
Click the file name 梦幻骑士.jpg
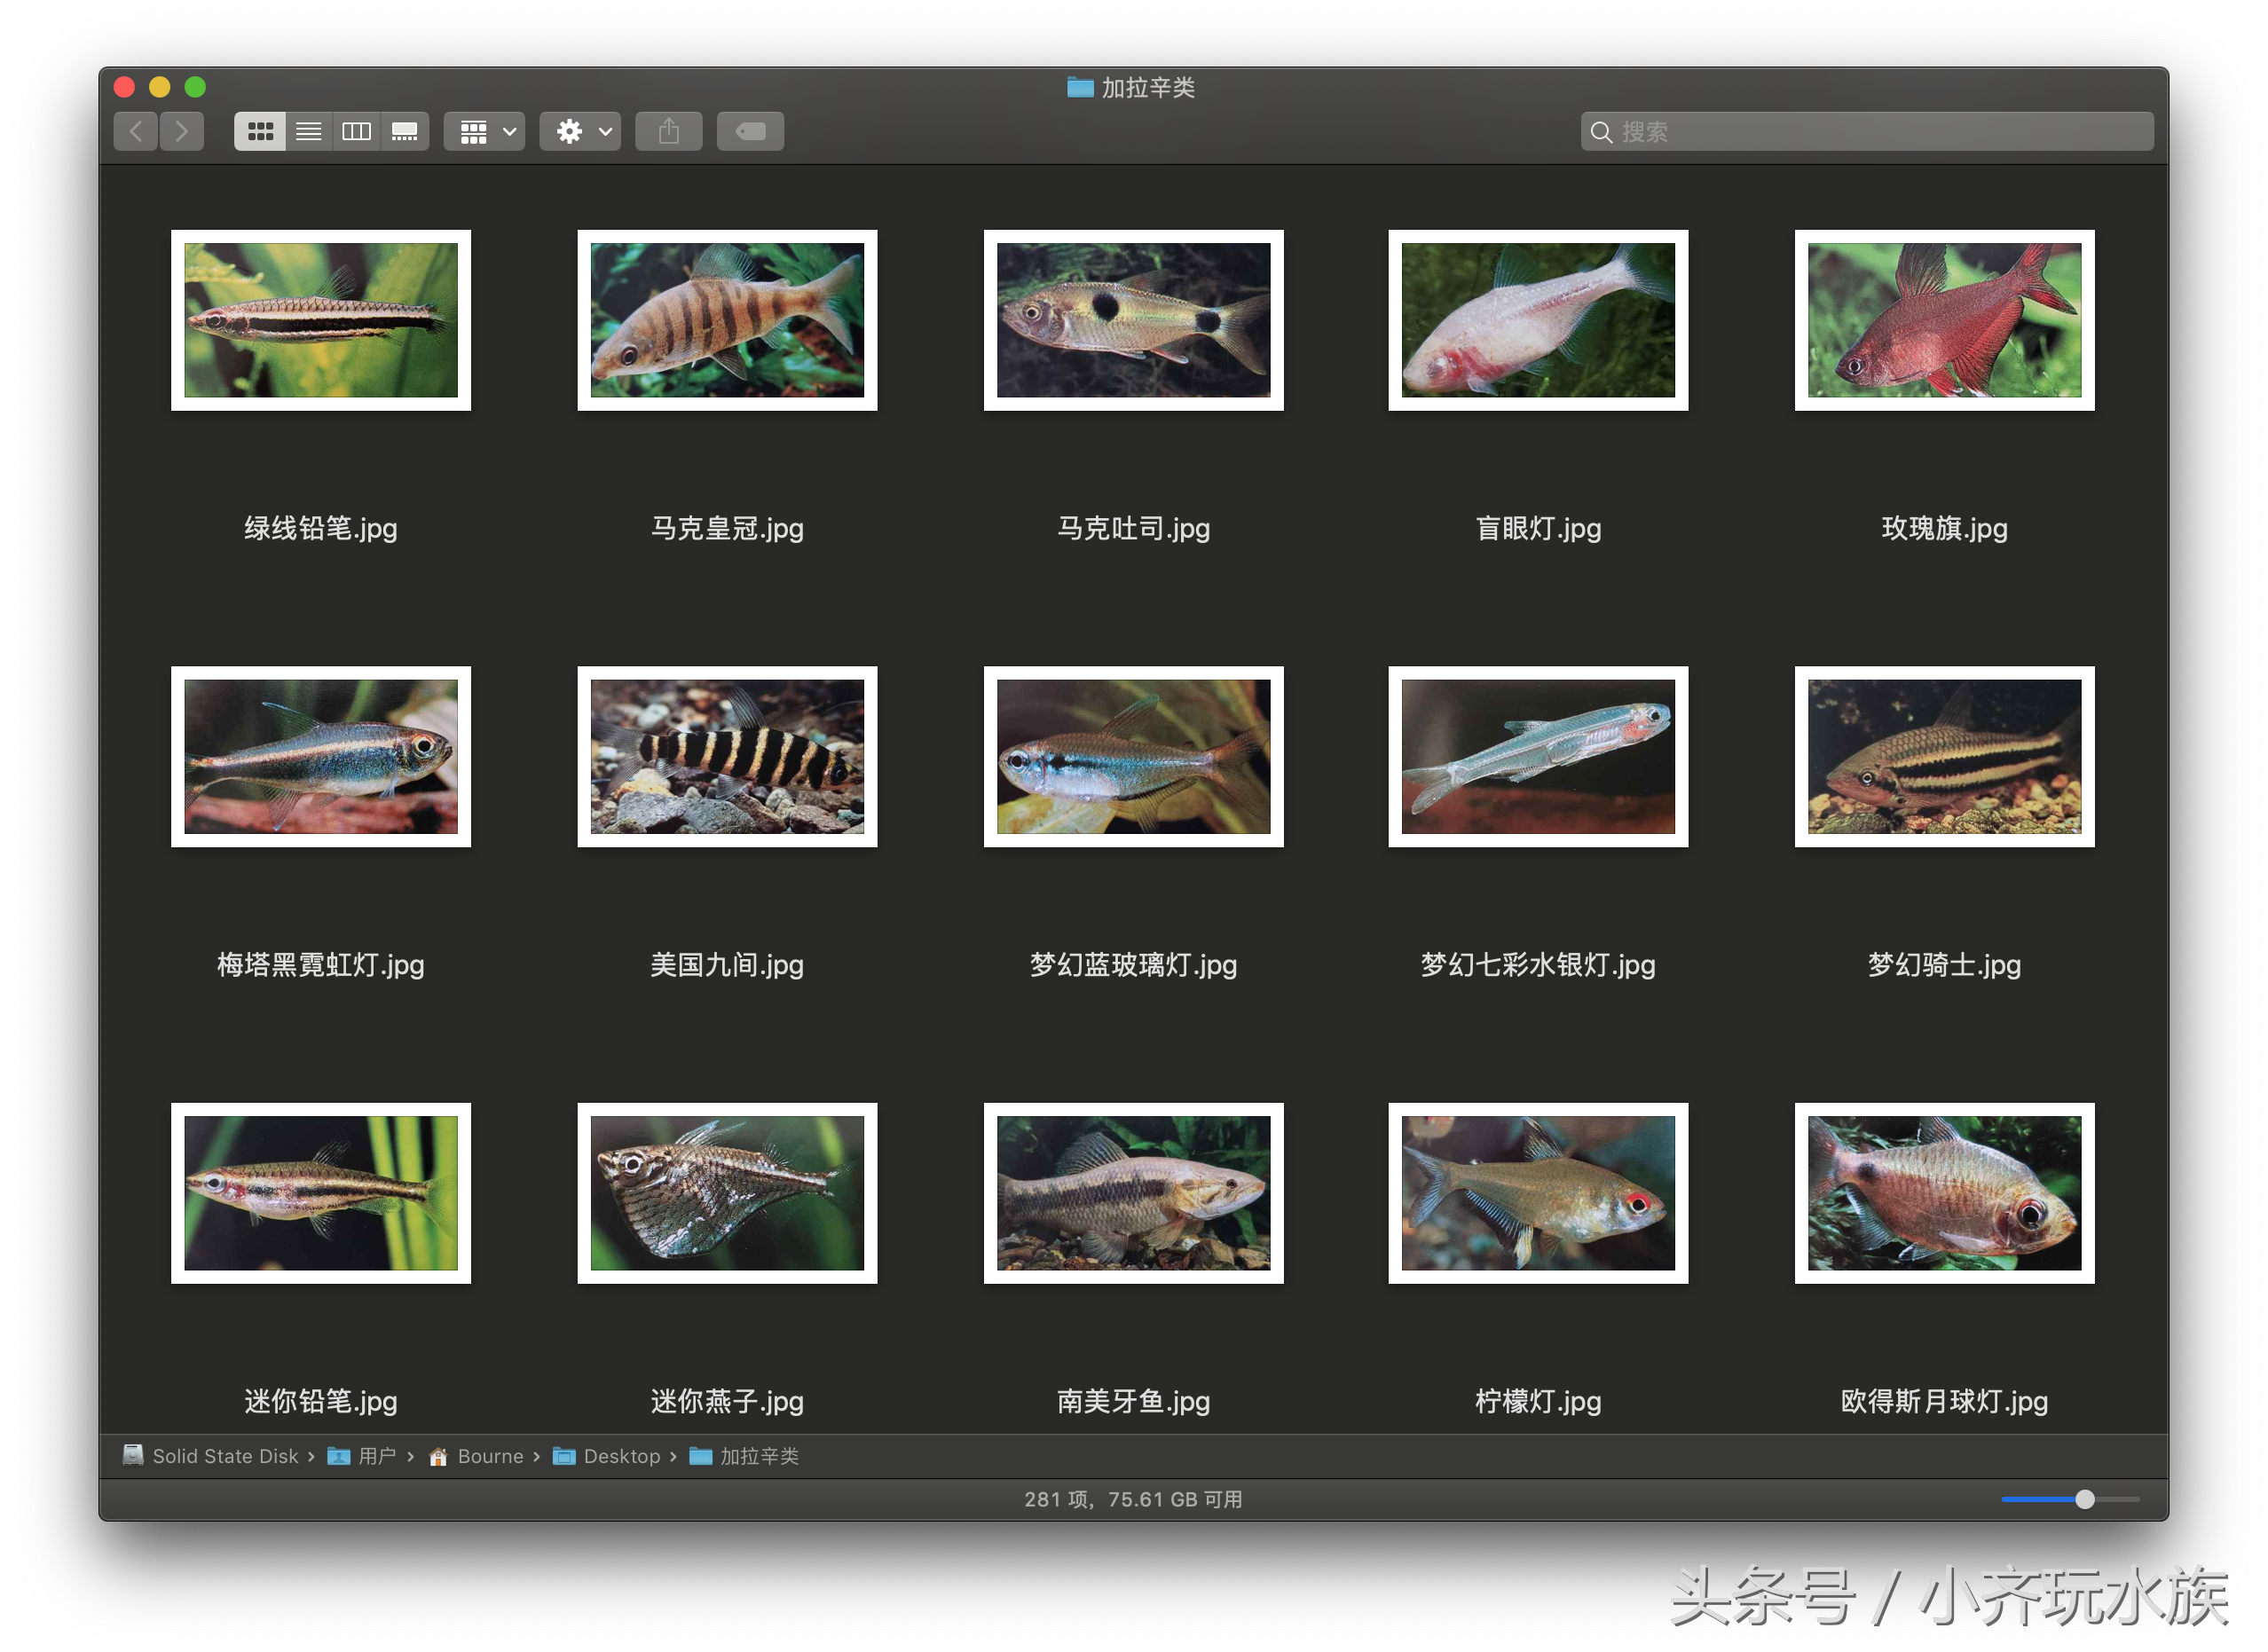1944,965
